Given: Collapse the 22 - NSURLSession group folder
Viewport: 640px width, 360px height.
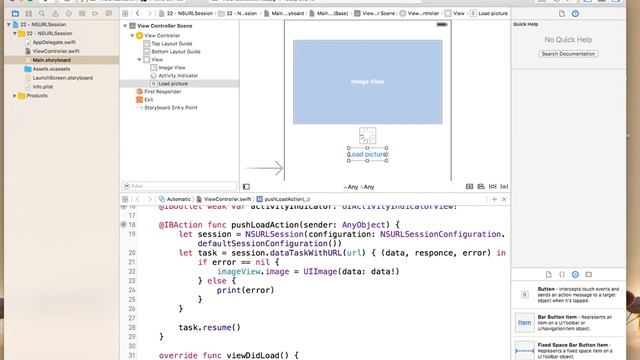Looking at the screenshot, I should click(x=15, y=33).
